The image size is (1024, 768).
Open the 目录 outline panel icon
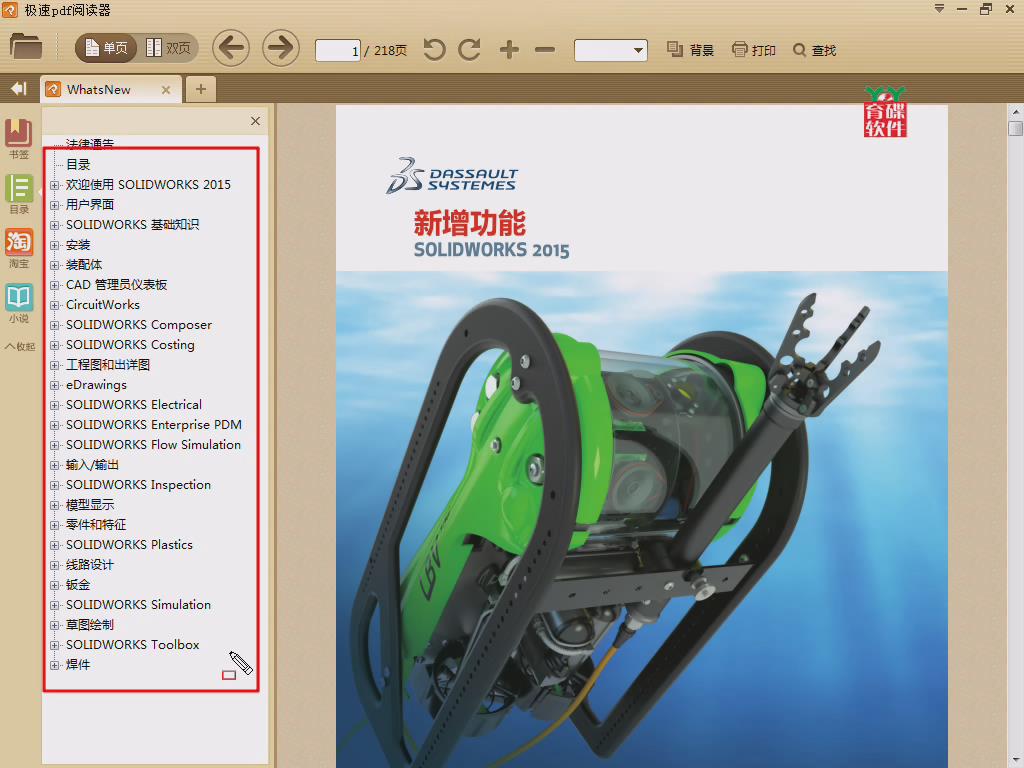19,194
